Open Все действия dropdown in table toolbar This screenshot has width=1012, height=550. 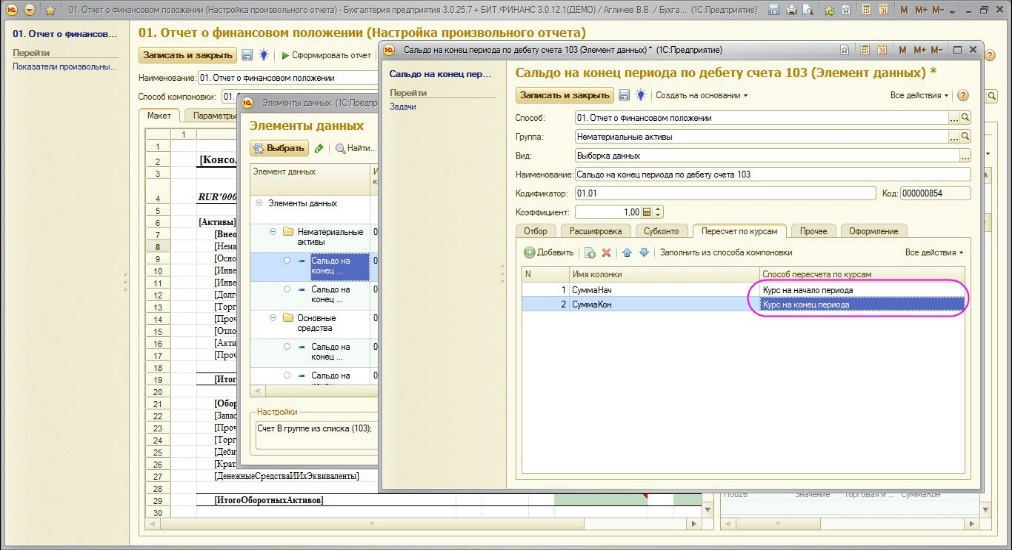(x=933, y=253)
